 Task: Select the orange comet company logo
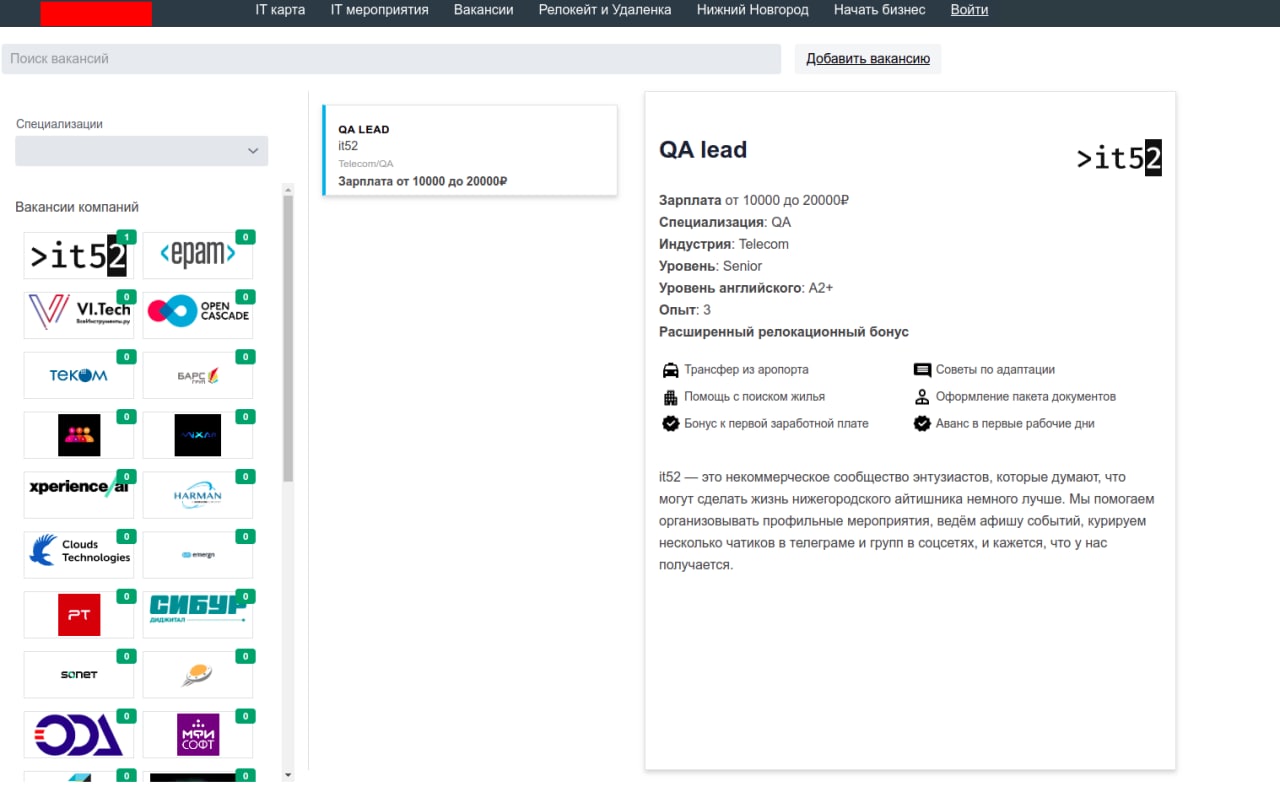(x=198, y=675)
